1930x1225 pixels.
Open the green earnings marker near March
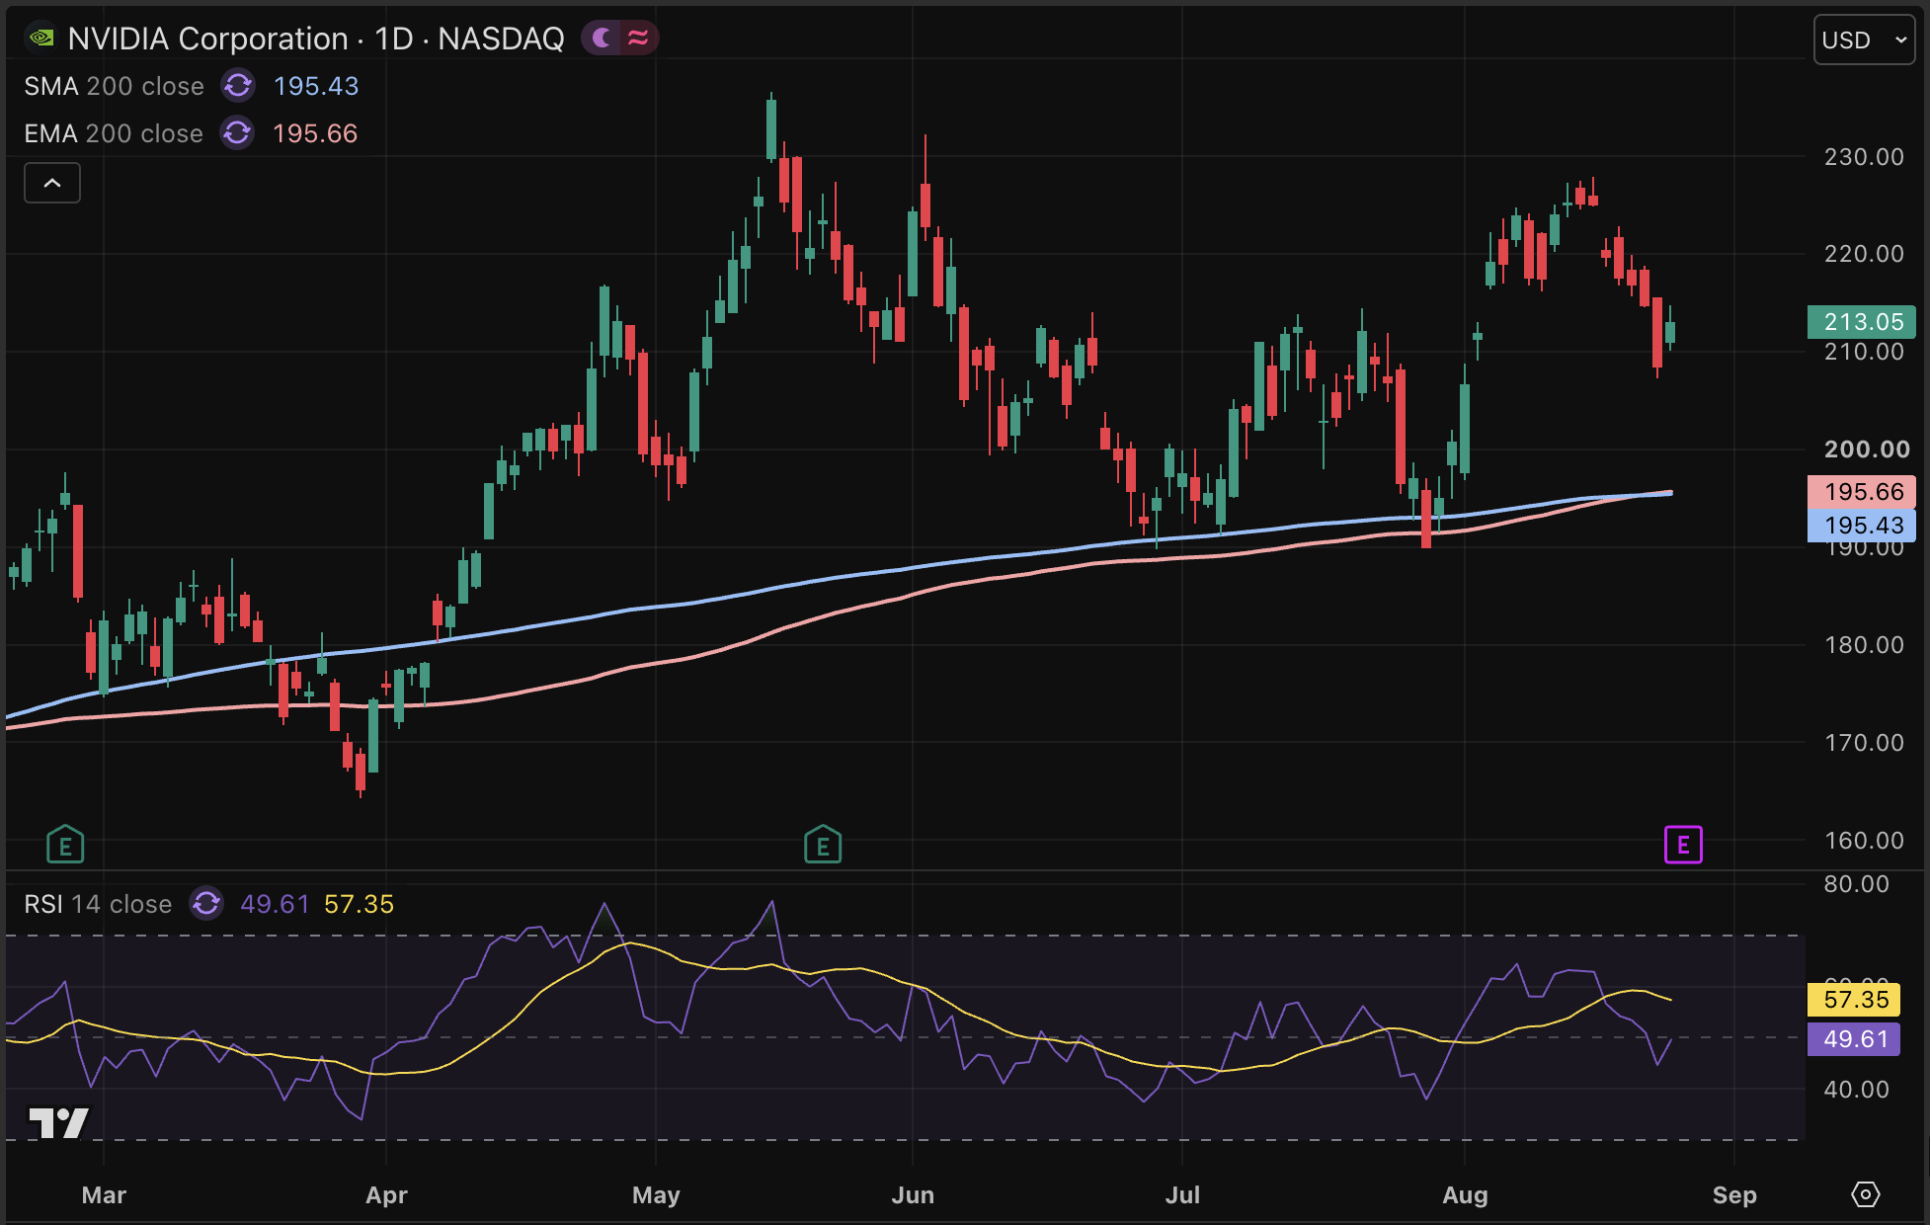pos(65,845)
